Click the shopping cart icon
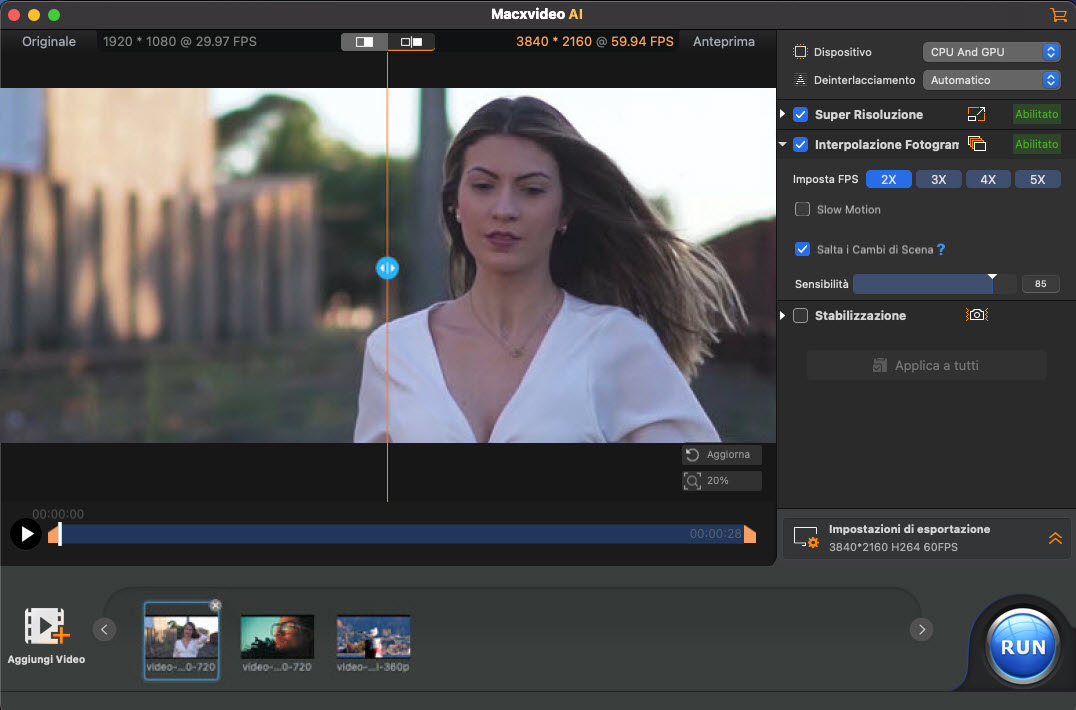The height and width of the screenshot is (710, 1076). pyautogui.click(x=1058, y=15)
